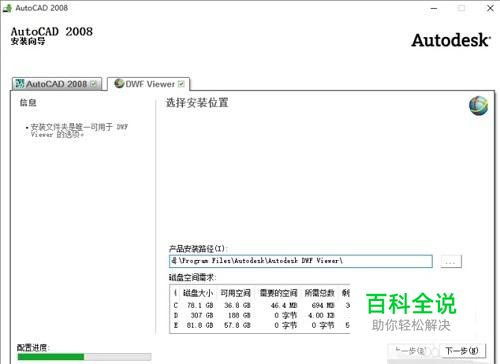Select the DWF Viewer tab
Screen dimensions: 500x364
[x=149, y=84]
